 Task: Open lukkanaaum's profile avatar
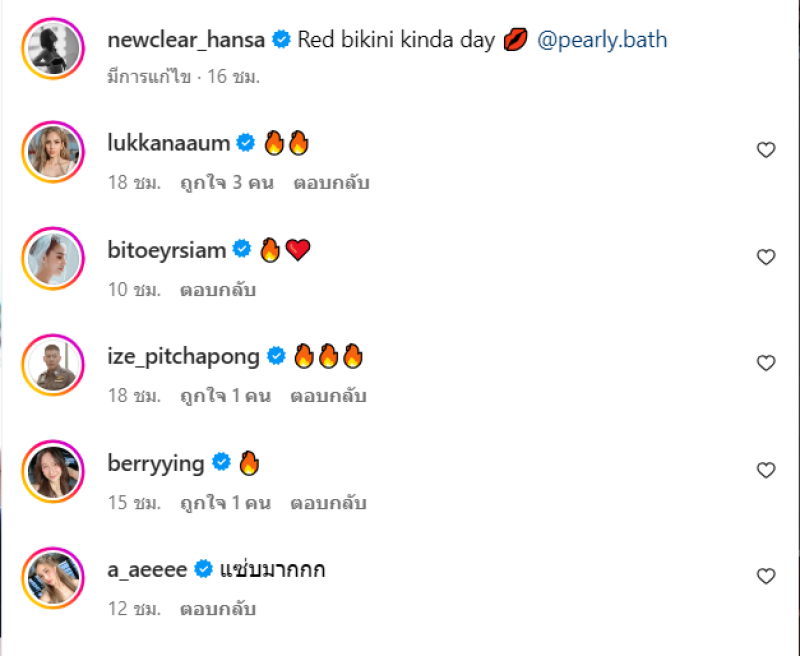click(53, 152)
